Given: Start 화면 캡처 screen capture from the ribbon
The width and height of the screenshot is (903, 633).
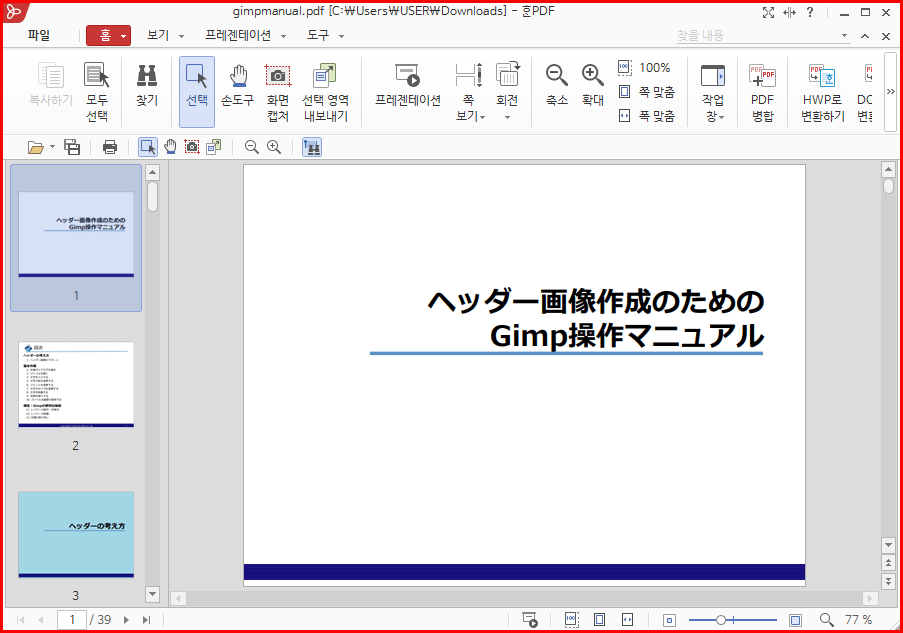Looking at the screenshot, I should (278, 92).
